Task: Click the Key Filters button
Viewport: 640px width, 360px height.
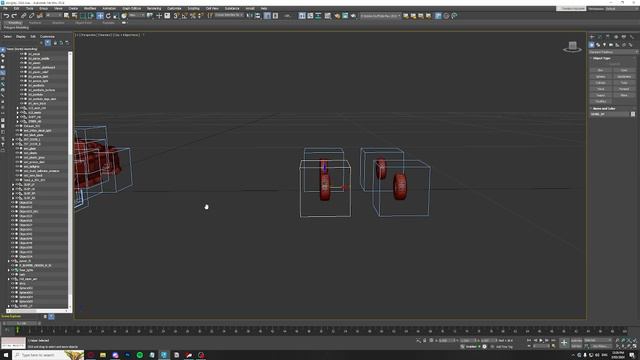Action: point(600,346)
